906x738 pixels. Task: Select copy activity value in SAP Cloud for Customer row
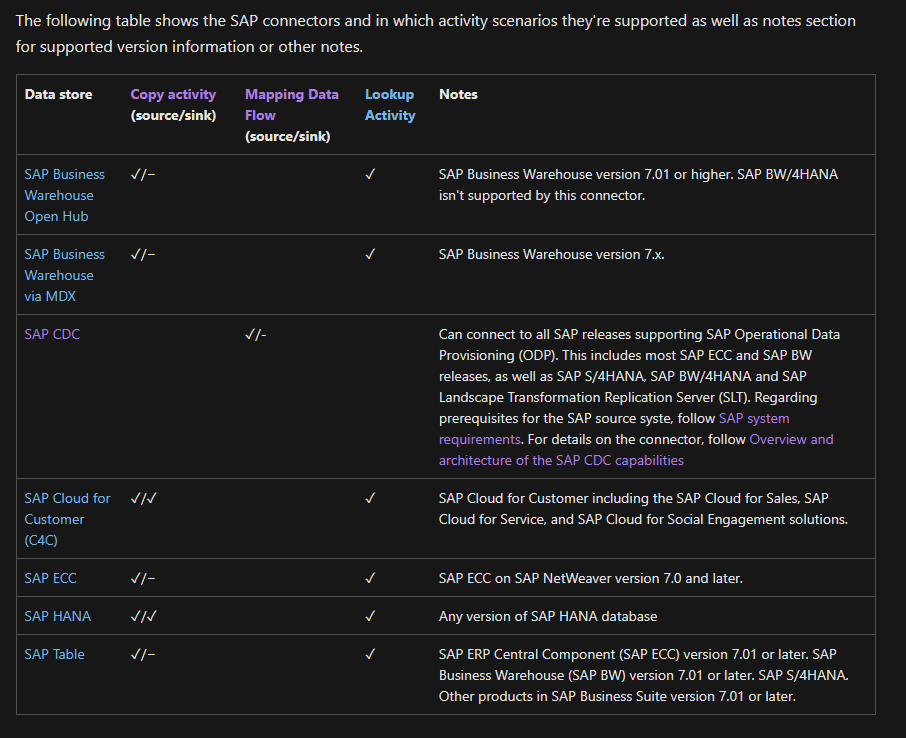coord(143,498)
